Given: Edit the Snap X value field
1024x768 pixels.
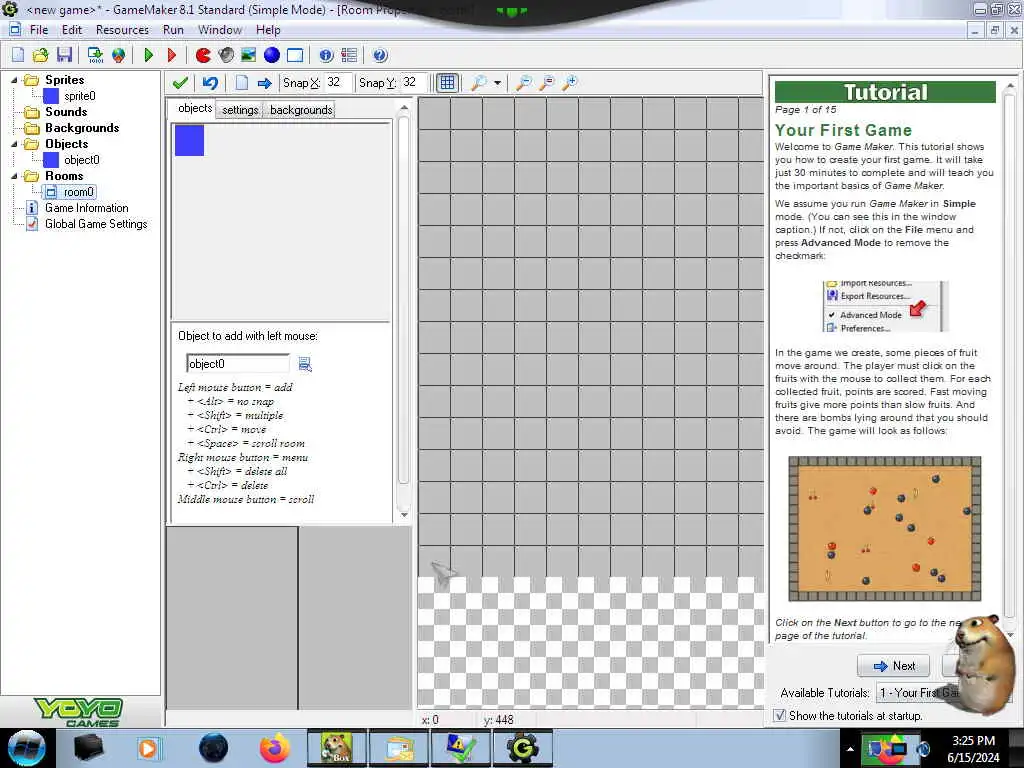Looking at the screenshot, I should (x=338, y=82).
